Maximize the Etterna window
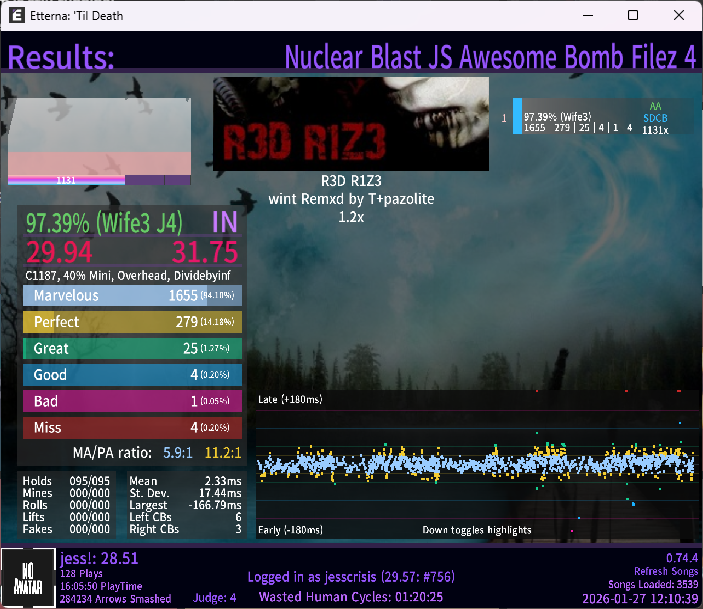Screen dimensions: 703x609 pyautogui.click(x=633, y=16)
